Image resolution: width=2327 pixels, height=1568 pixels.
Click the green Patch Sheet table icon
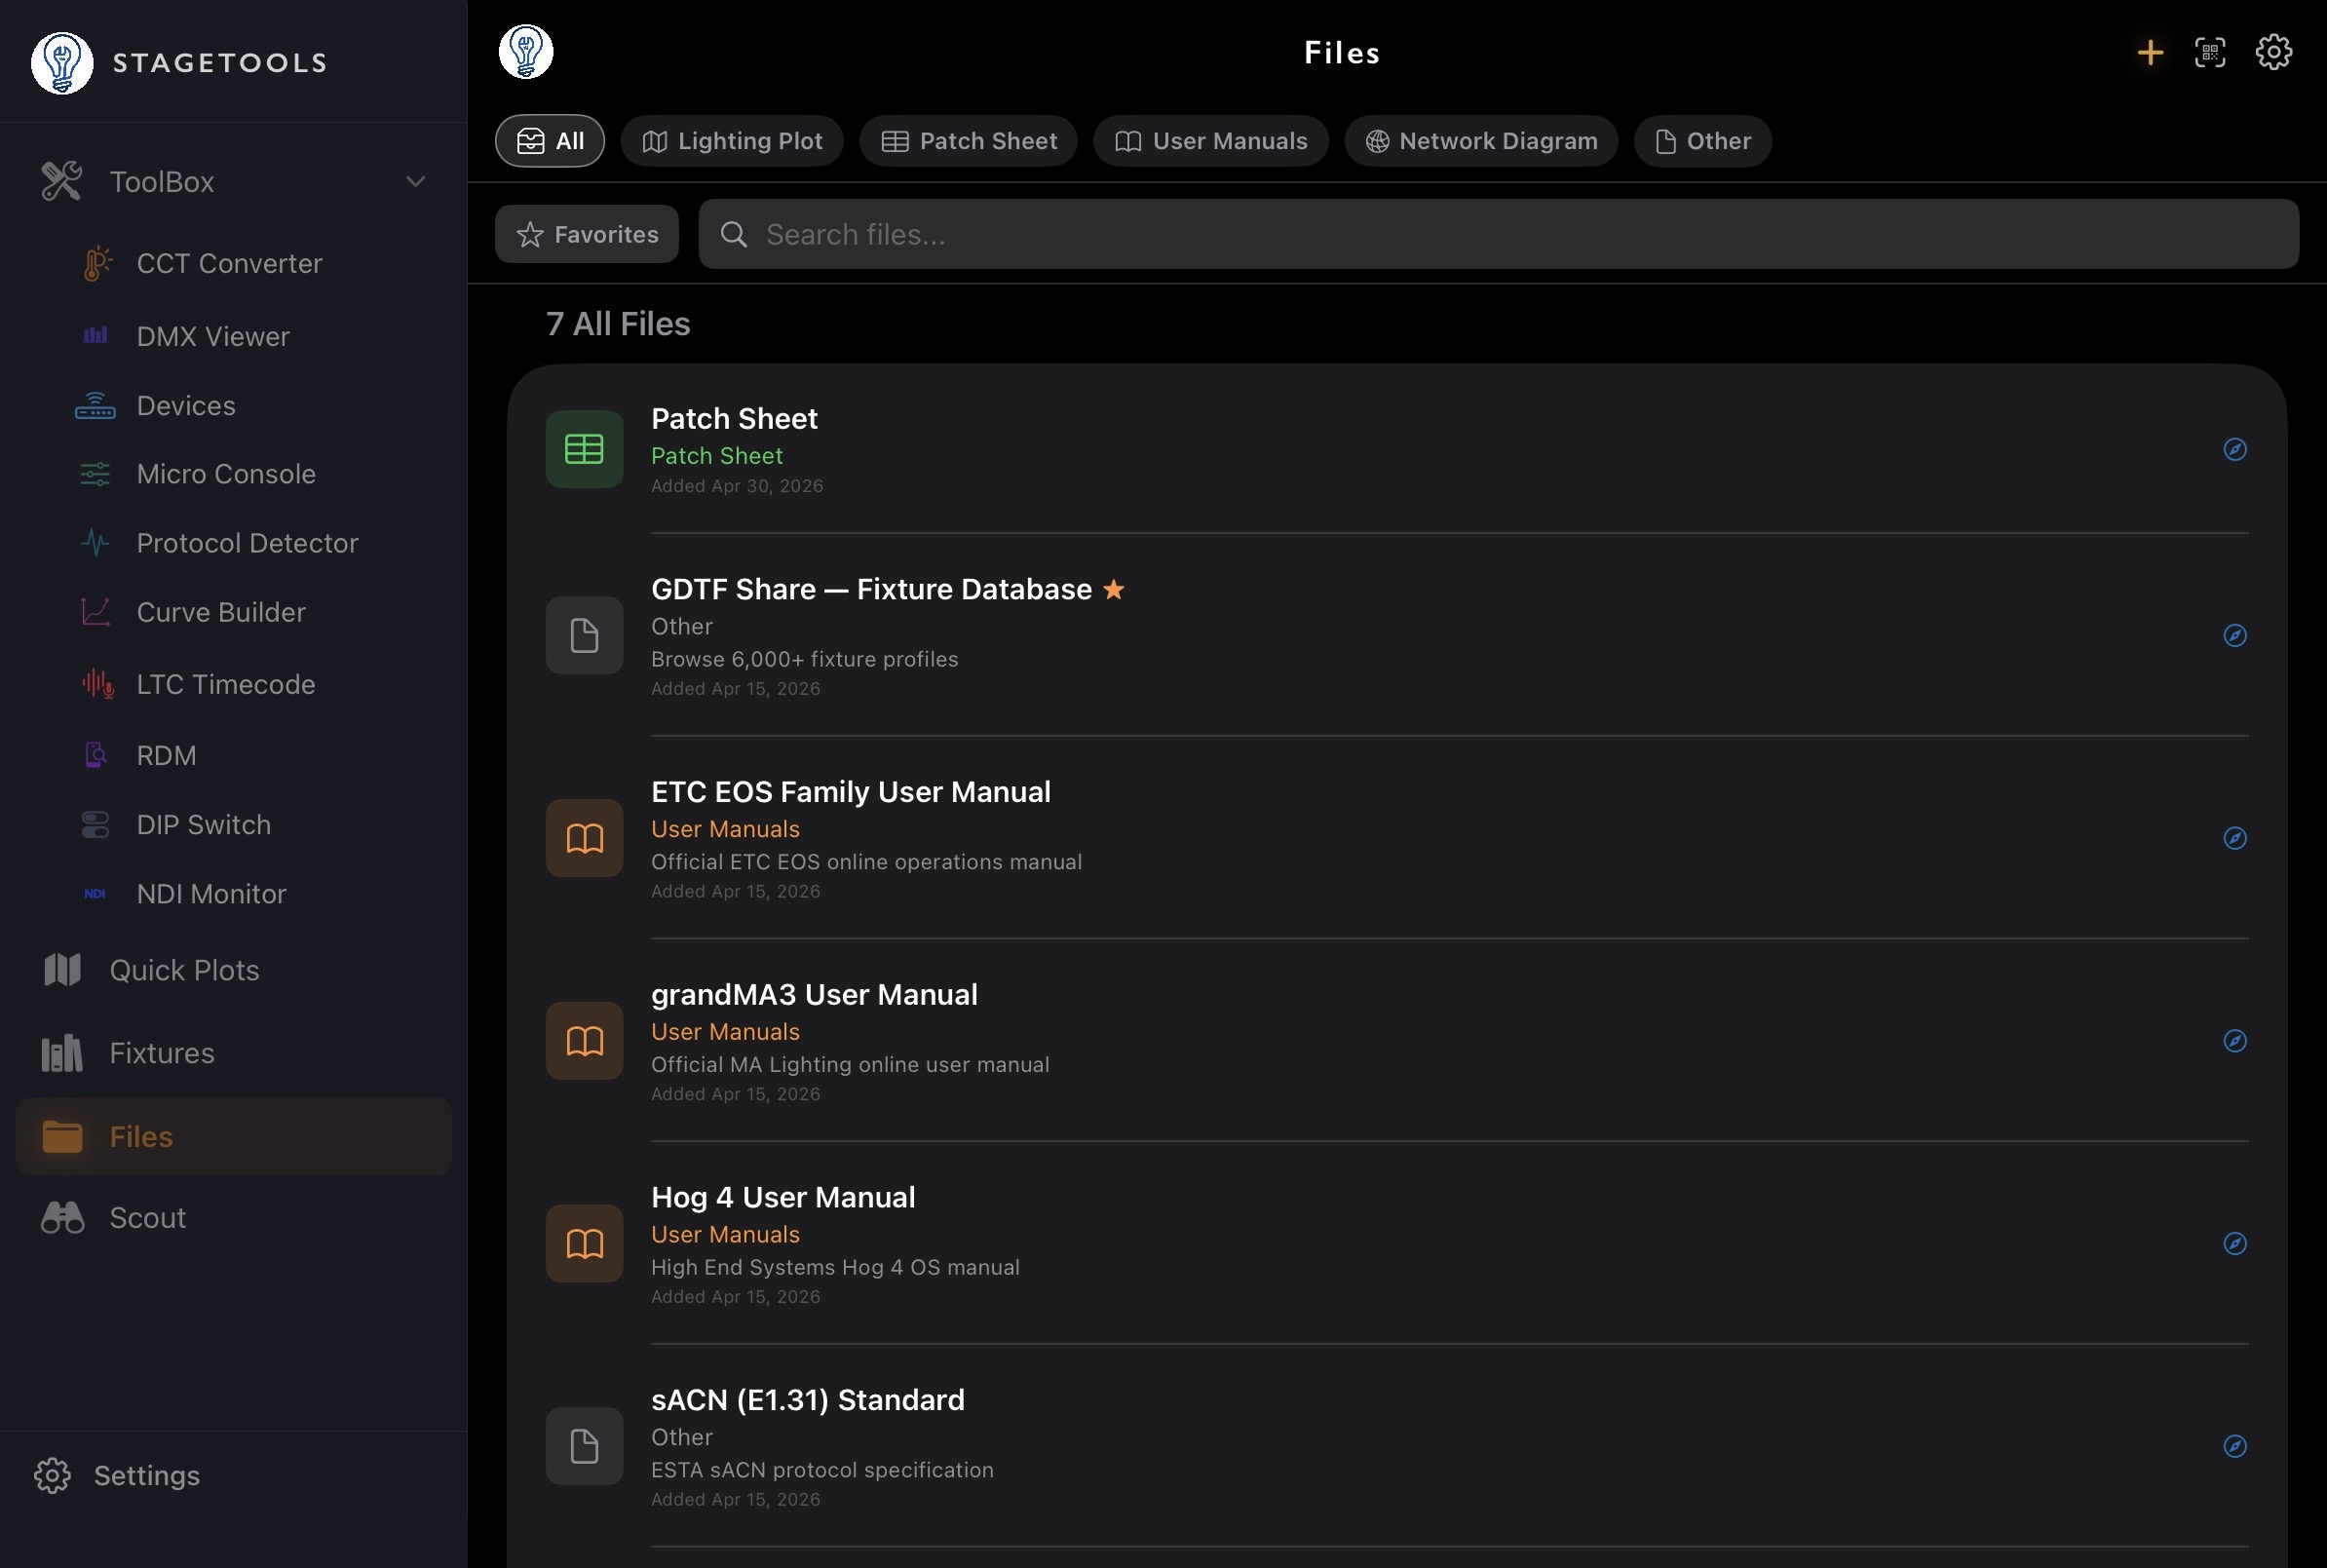click(584, 449)
